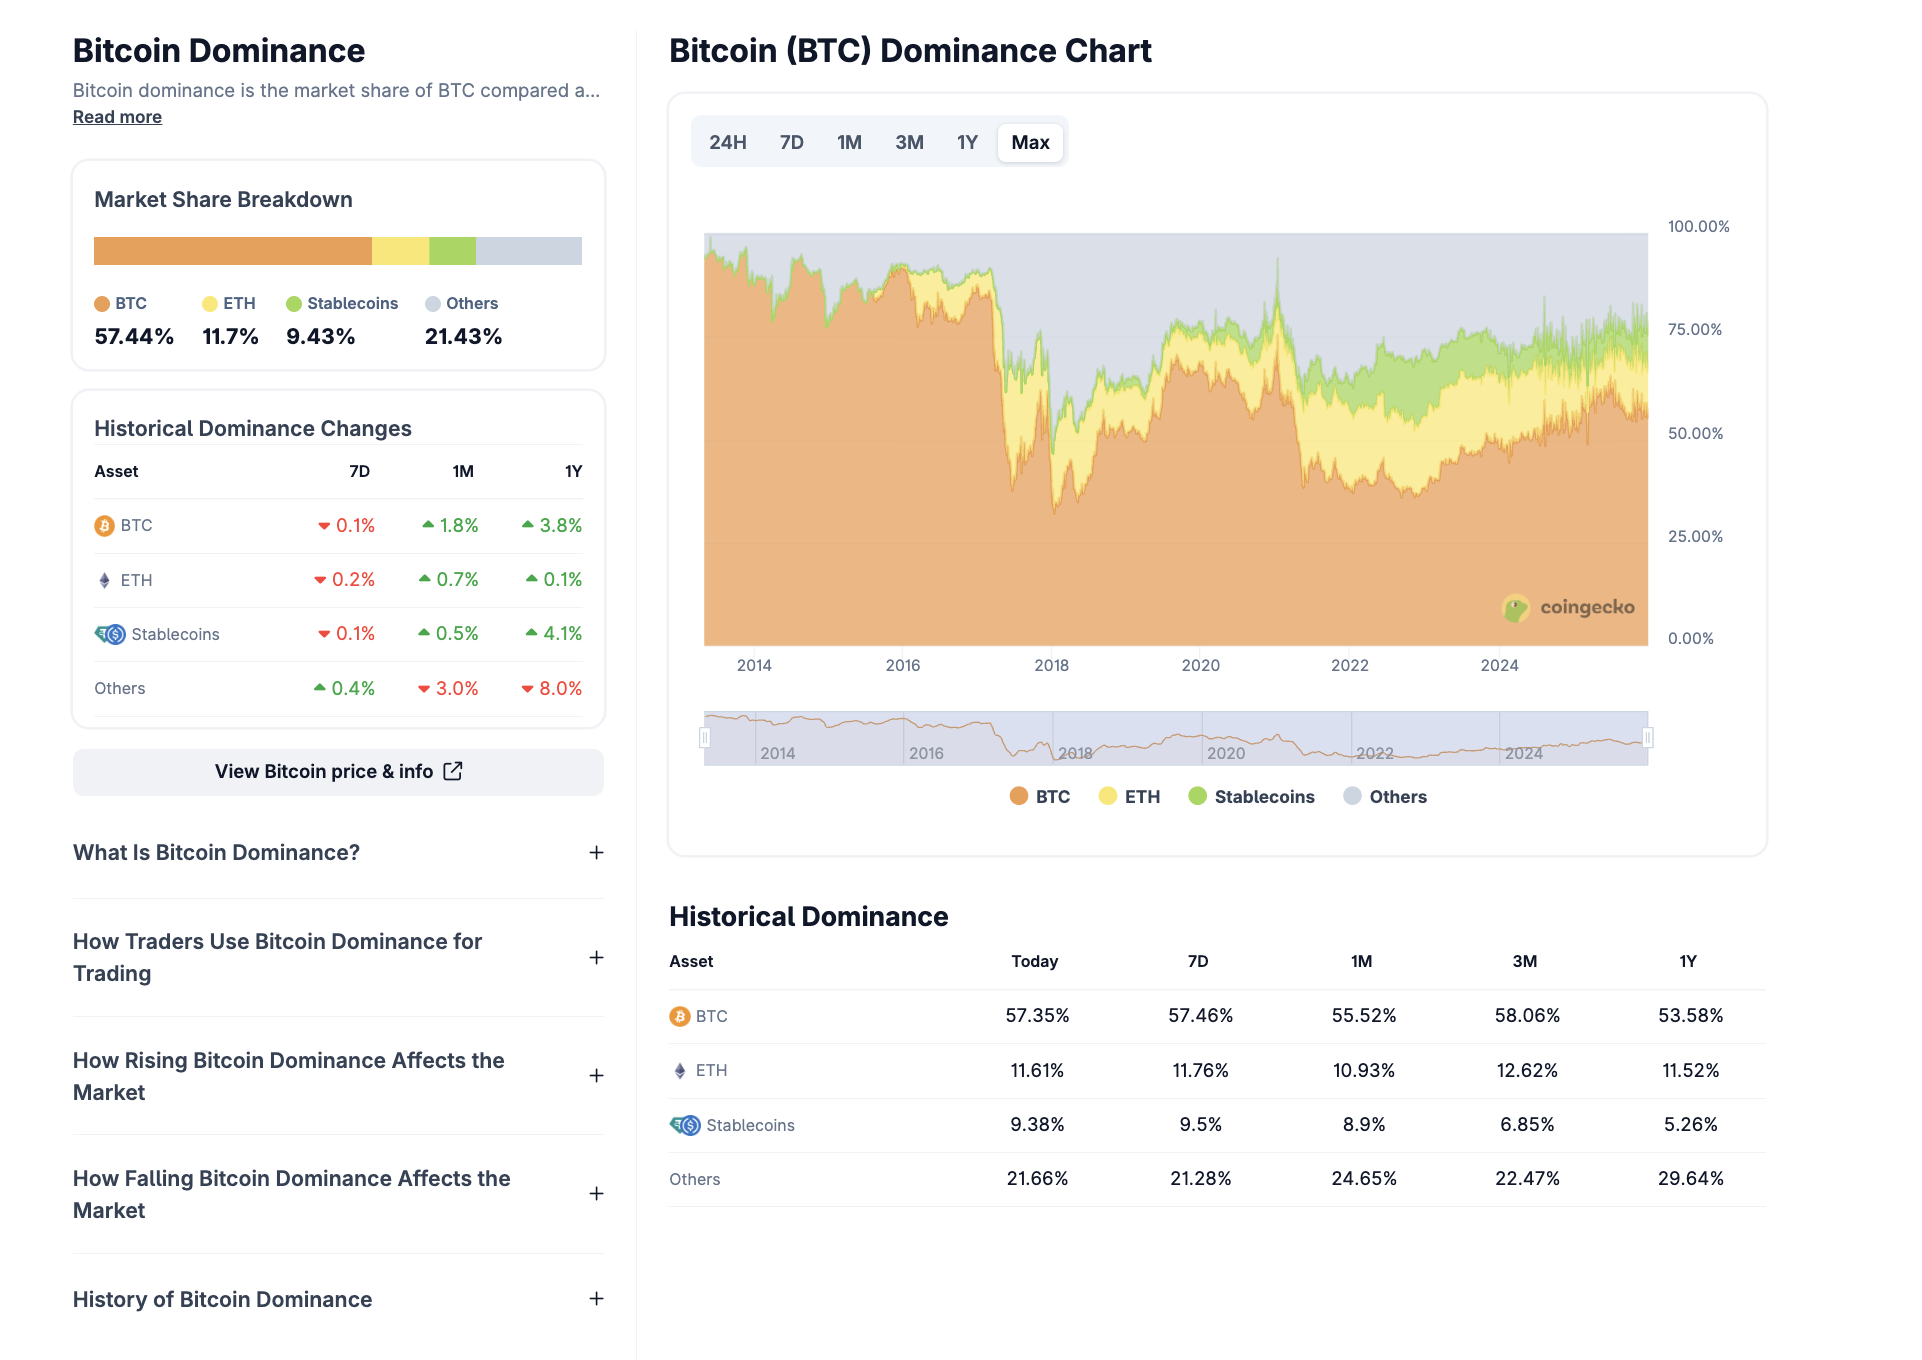This screenshot has width=1922, height=1360.
Task: Select the ETH icon in the Historical Dominance table
Action: click(x=681, y=1070)
